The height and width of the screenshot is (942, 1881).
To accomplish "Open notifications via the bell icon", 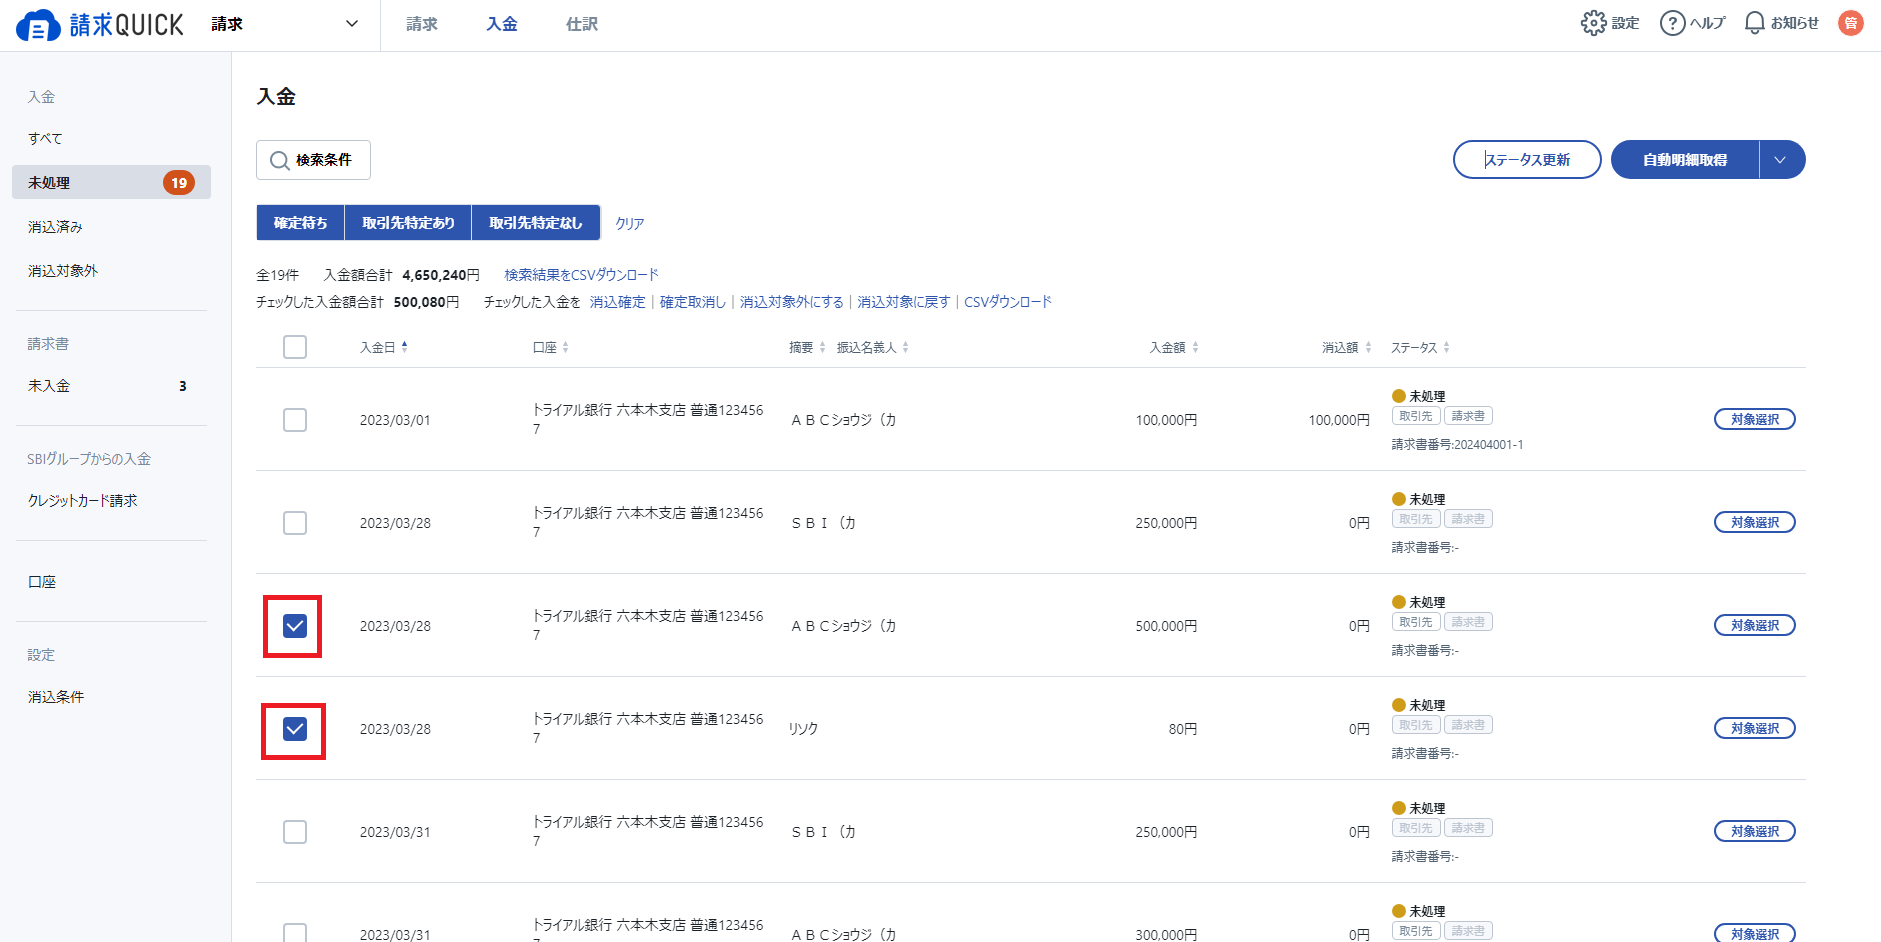I will pos(1754,23).
